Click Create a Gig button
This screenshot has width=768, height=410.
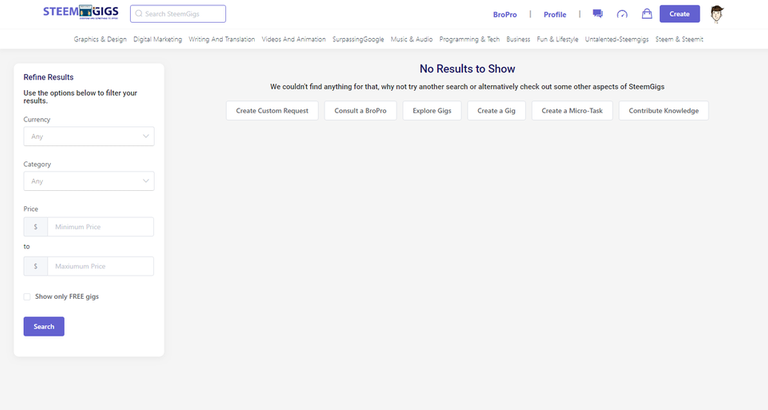(497, 111)
